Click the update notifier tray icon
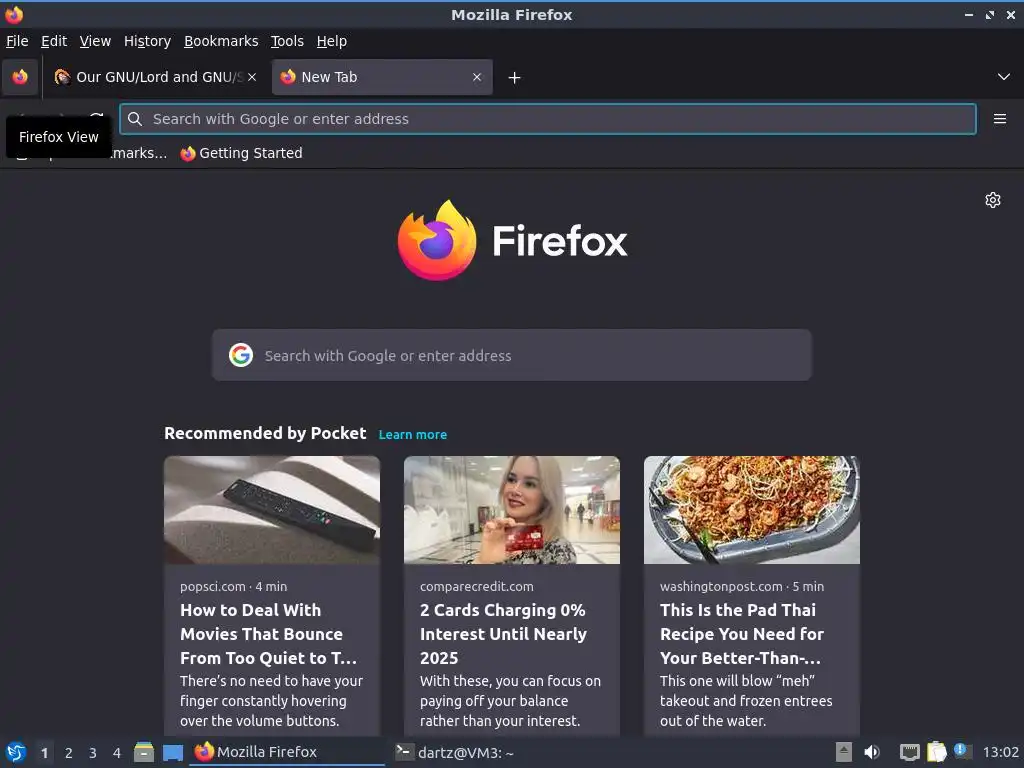This screenshot has width=1024, height=768. tap(962, 751)
